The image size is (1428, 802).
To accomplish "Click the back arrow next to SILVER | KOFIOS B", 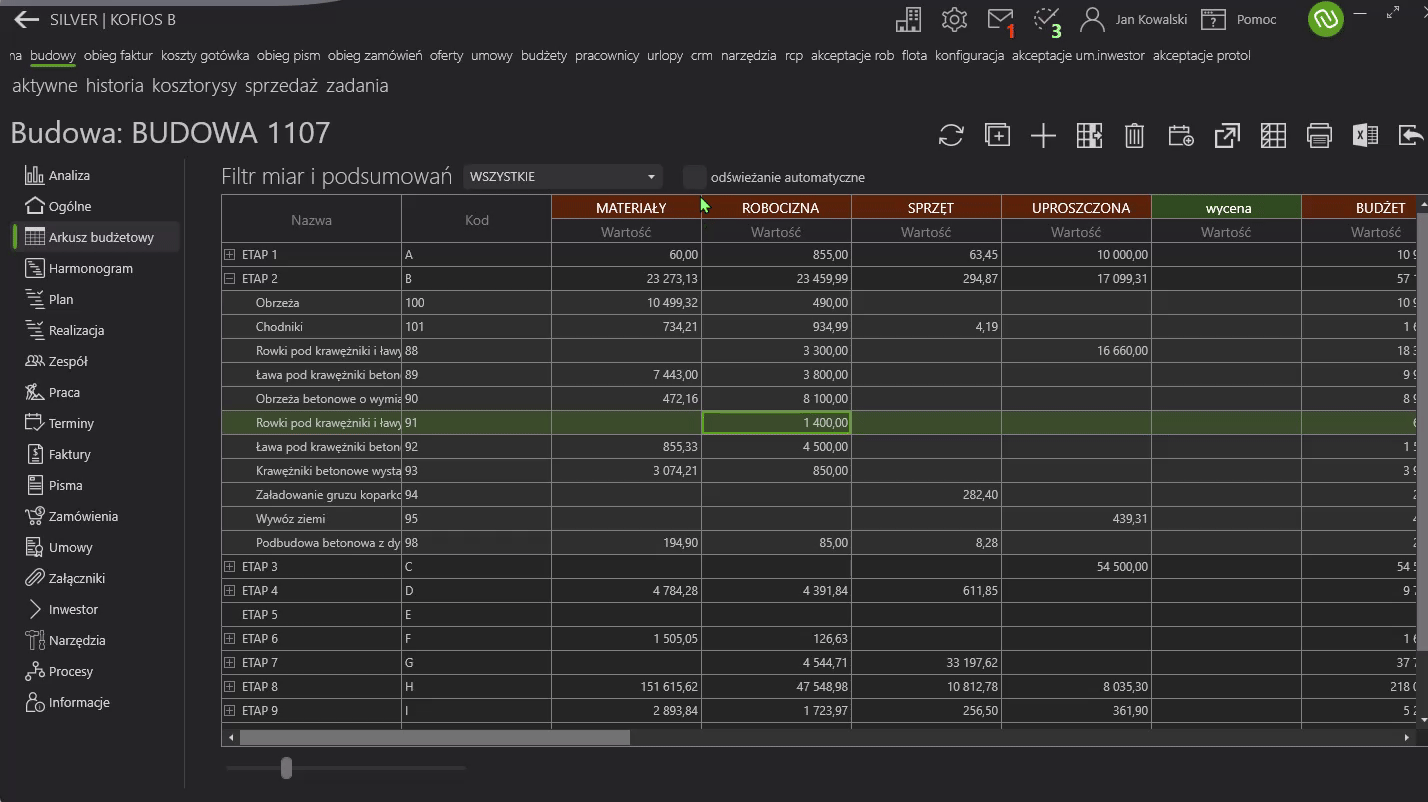I will click(x=27, y=19).
